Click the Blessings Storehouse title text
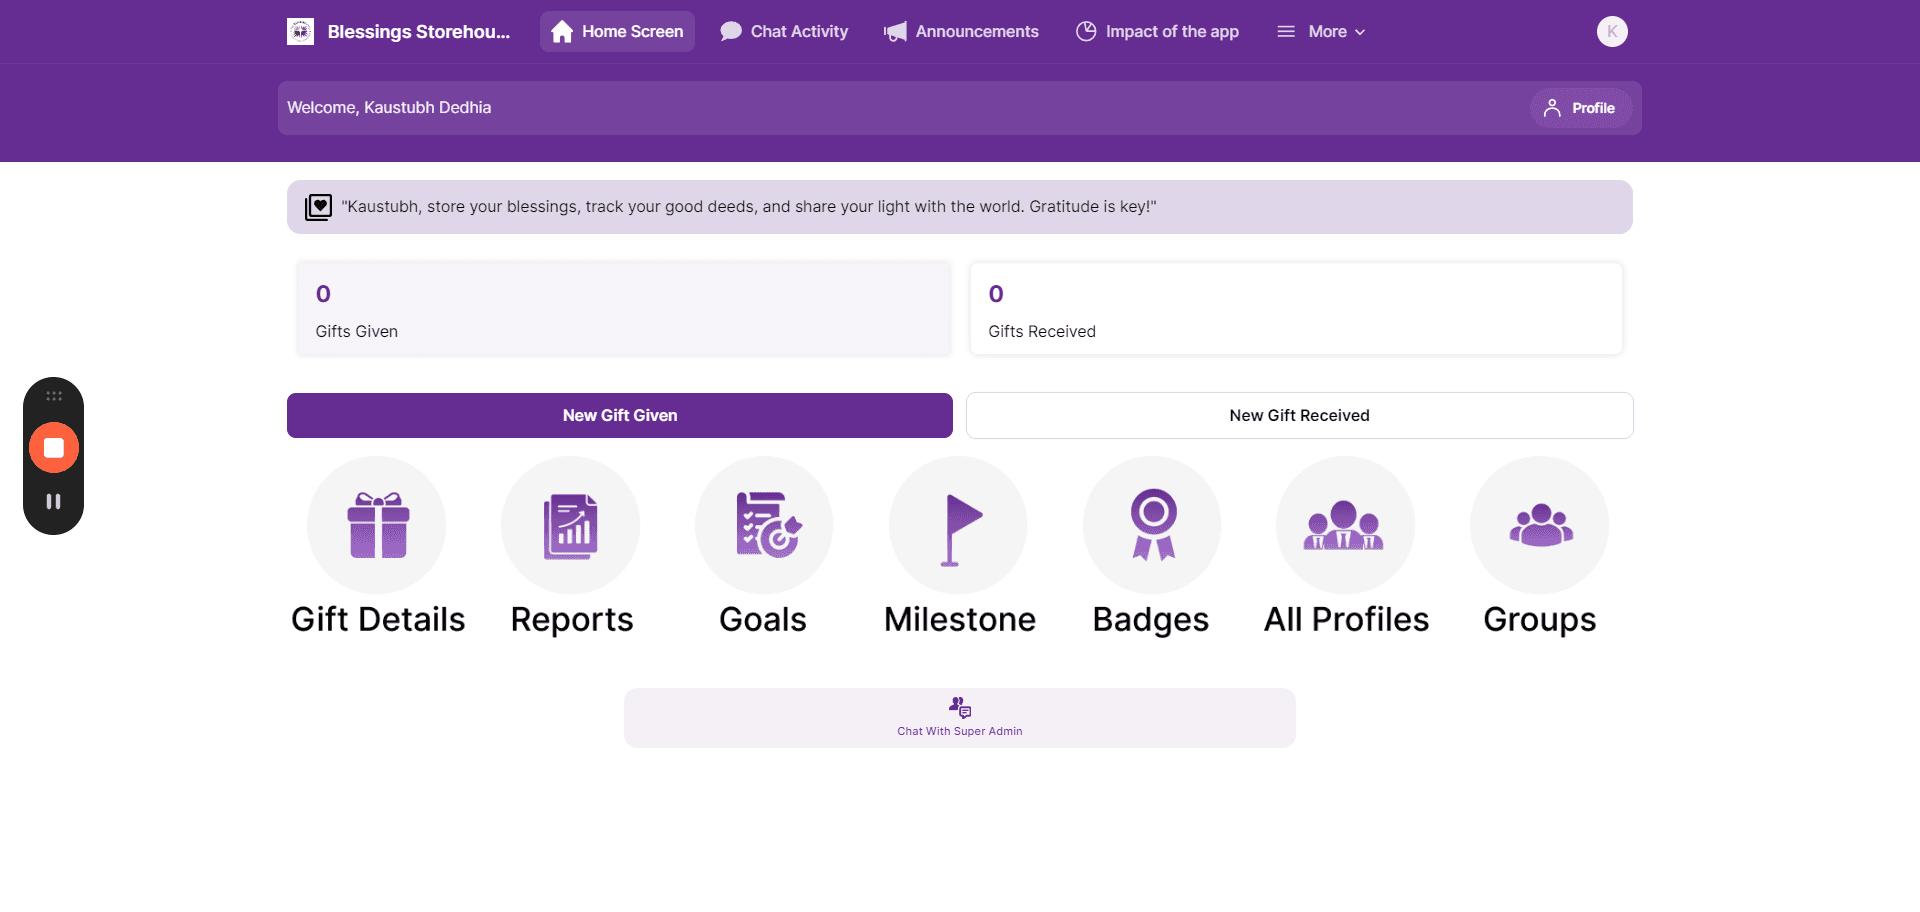 (419, 31)
